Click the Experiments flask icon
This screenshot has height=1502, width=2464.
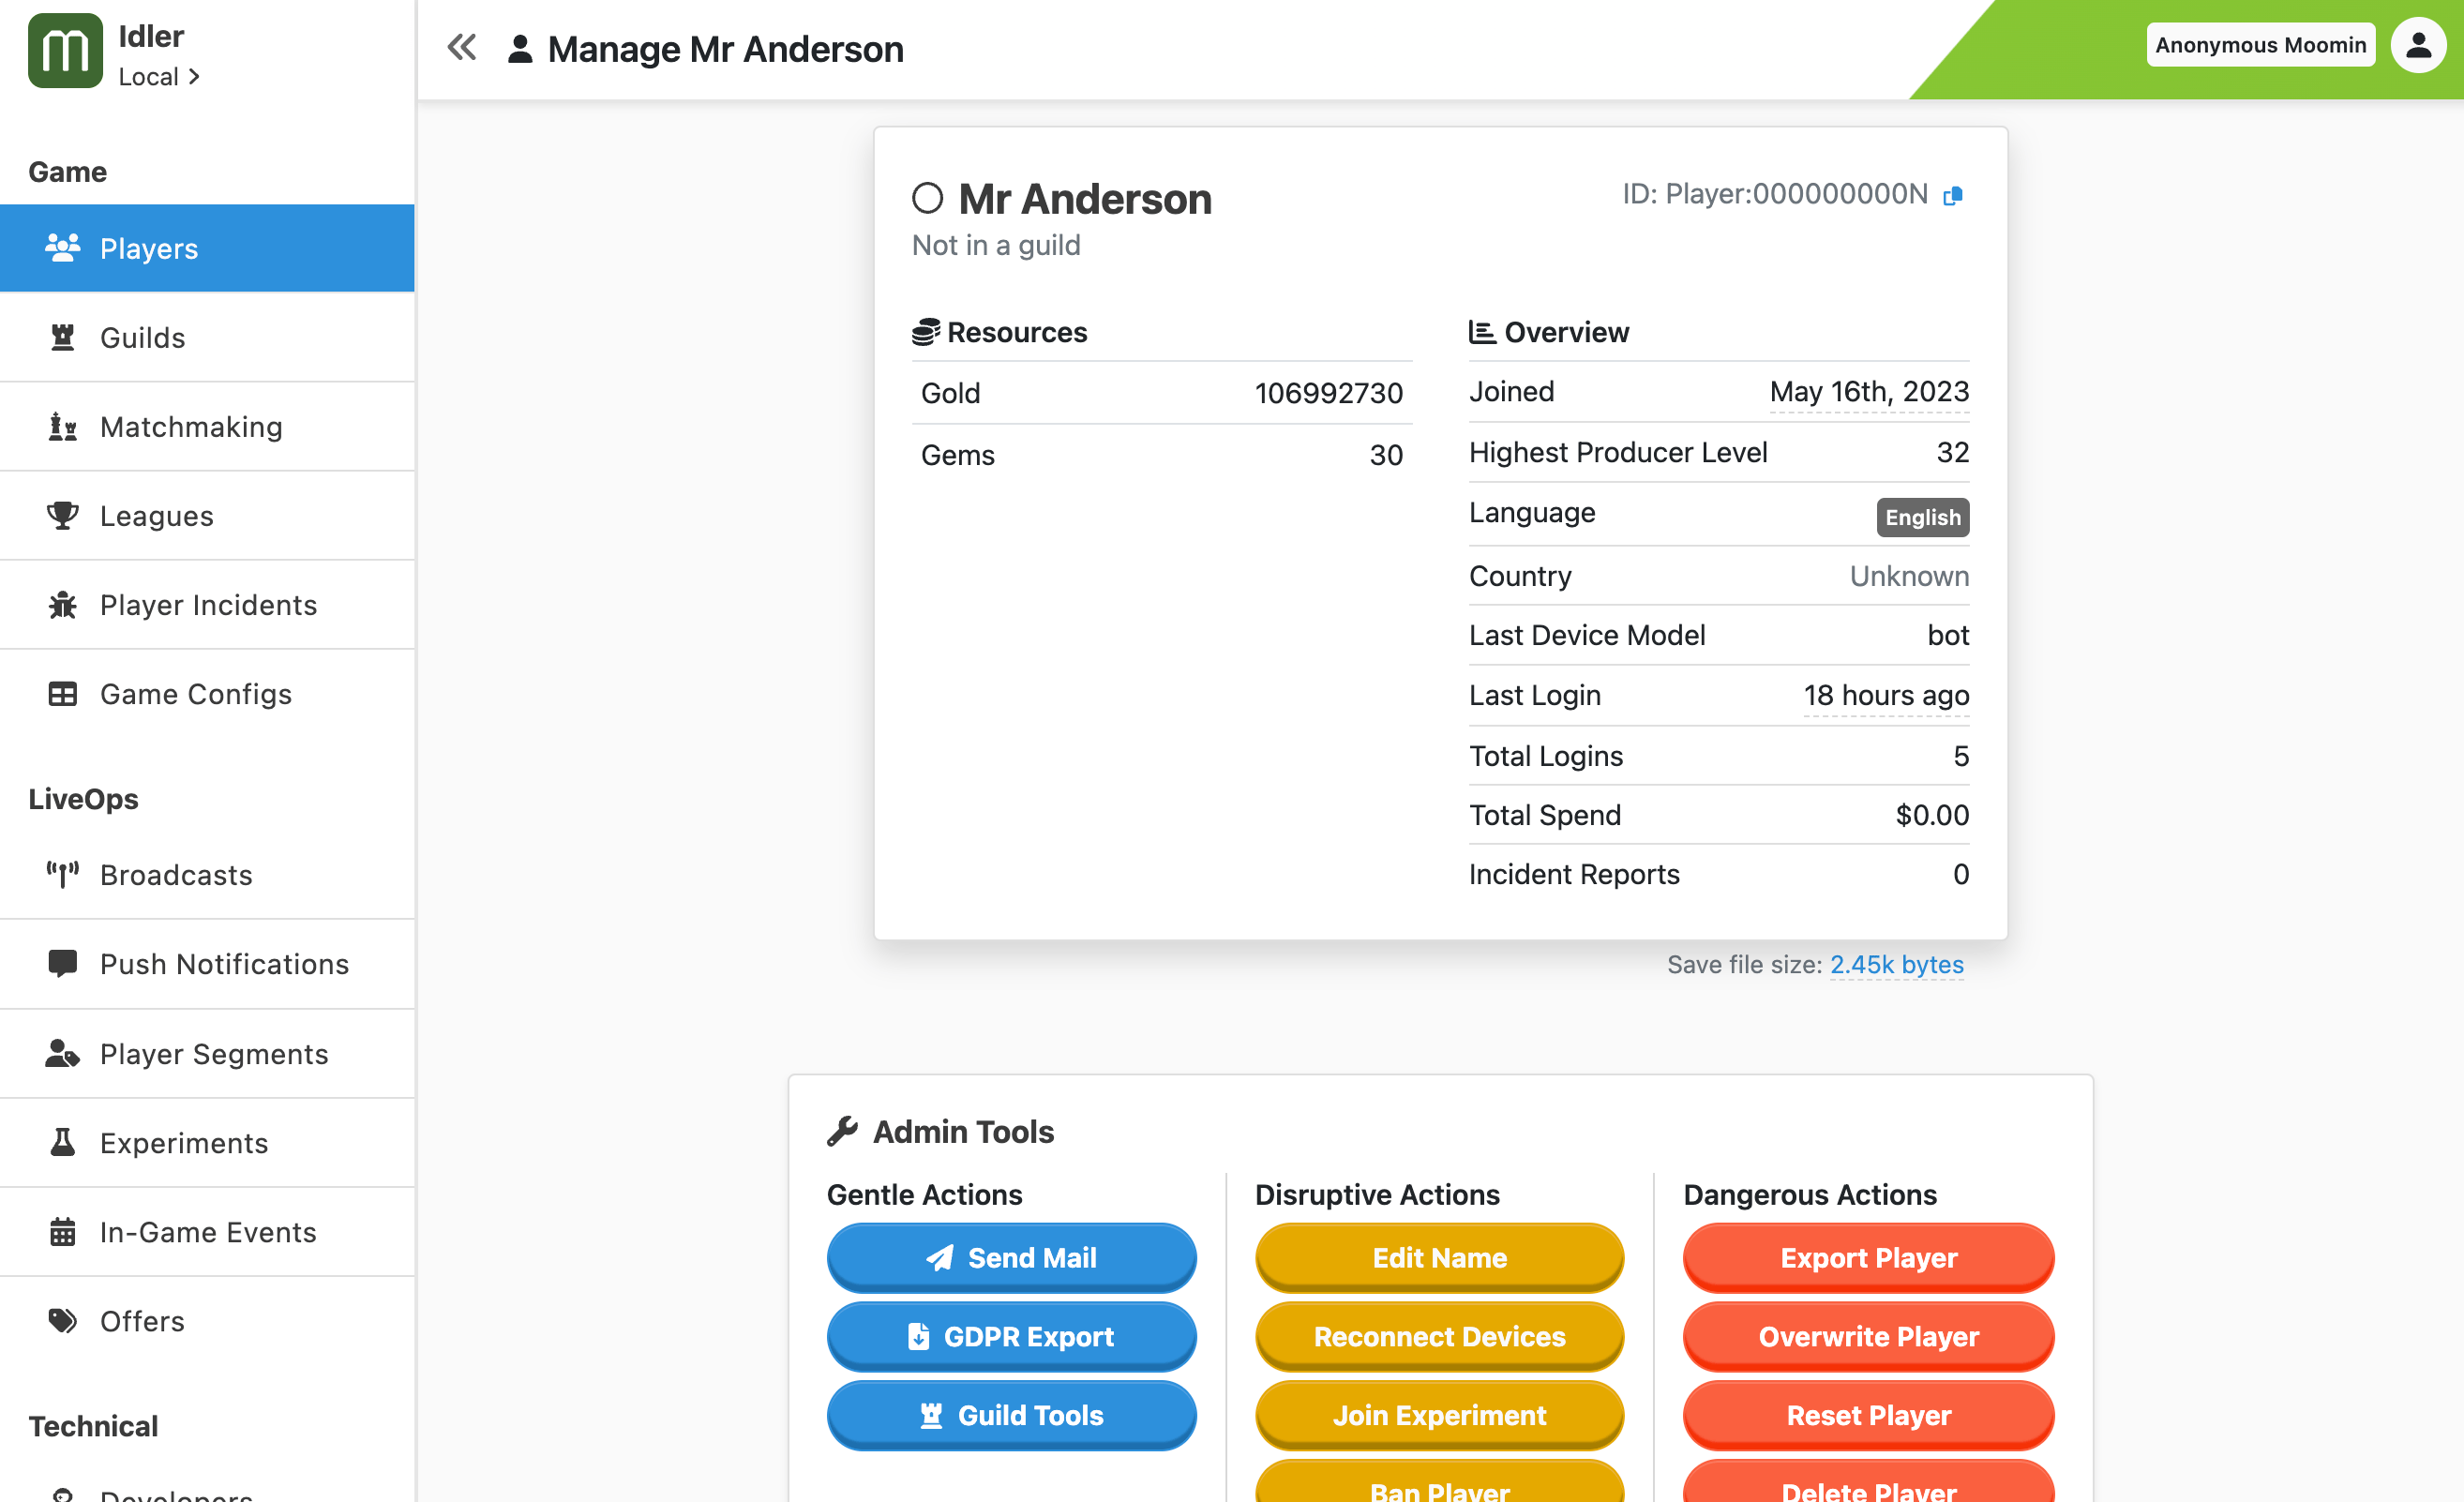pos(63,1142)
